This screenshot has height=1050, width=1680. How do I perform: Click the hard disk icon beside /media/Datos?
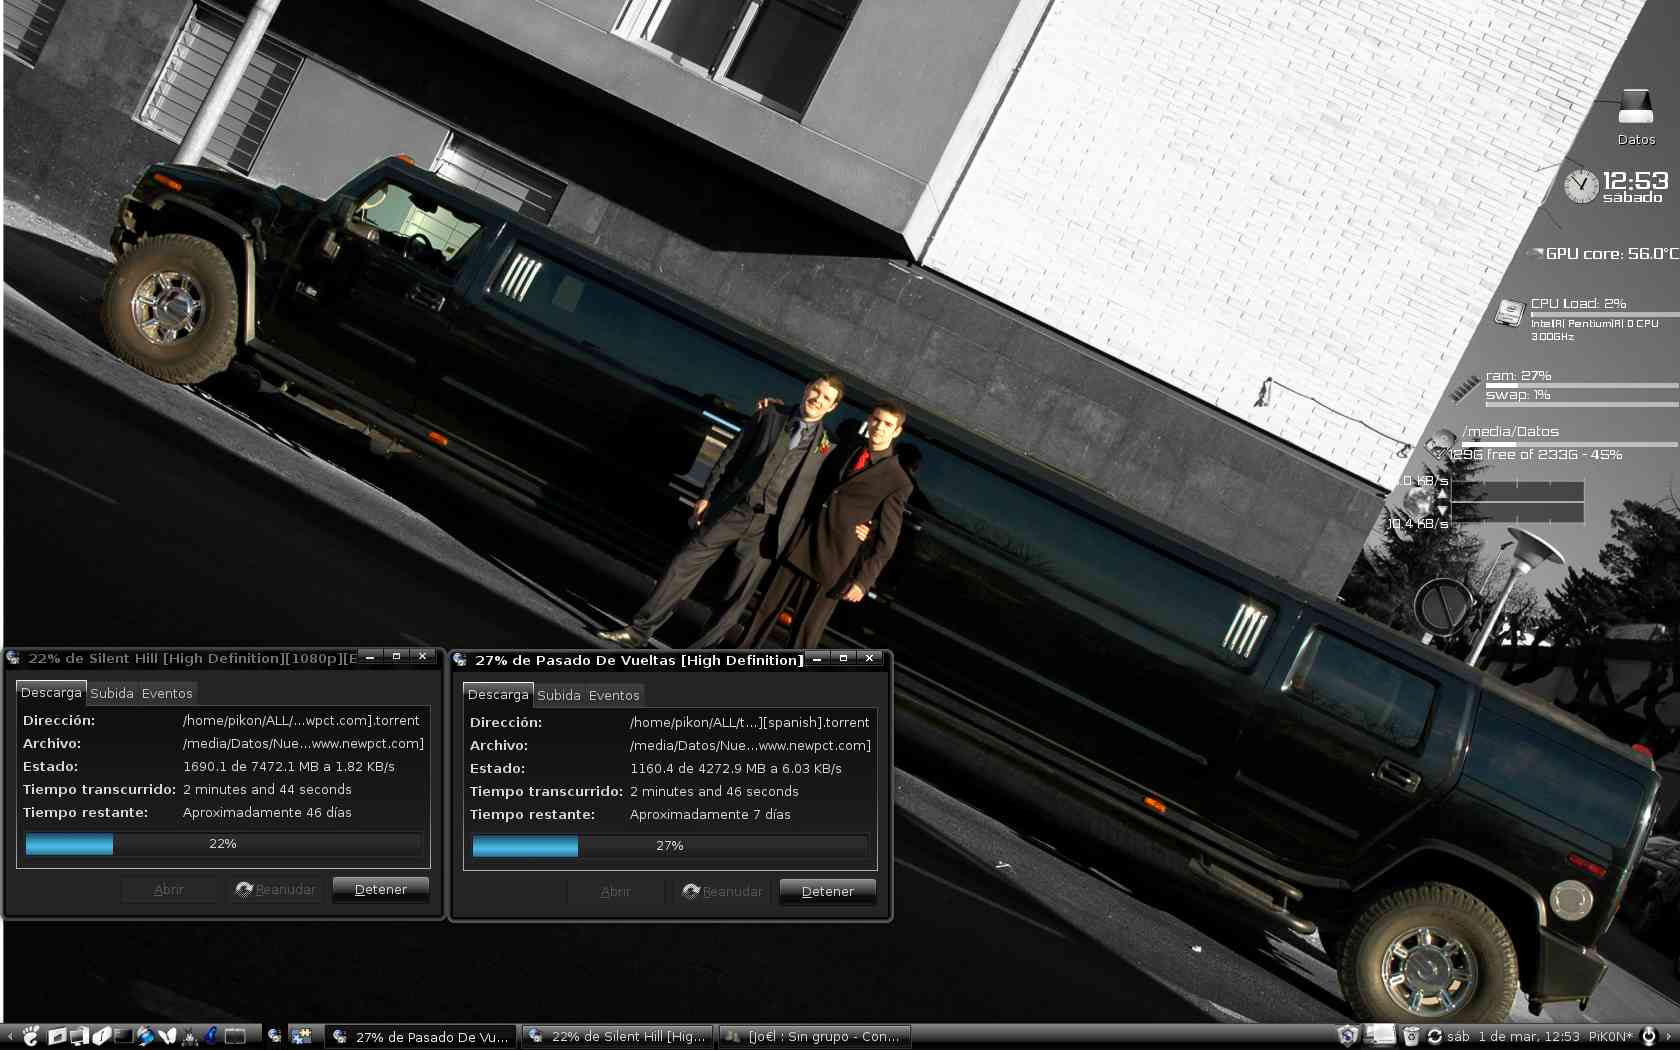pos(1441,443)
